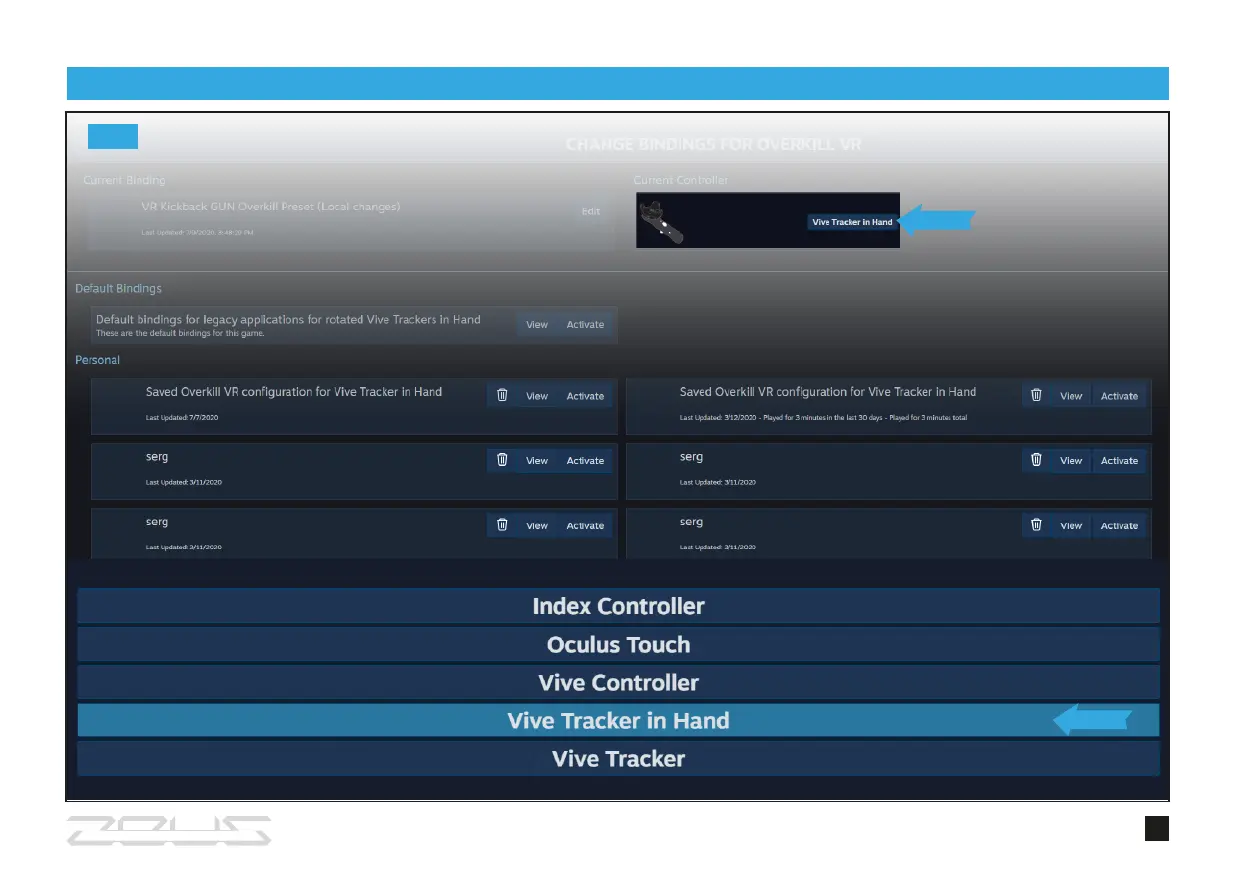
Task: Delete the second right-column serg binding
Action: point(1037,526)
